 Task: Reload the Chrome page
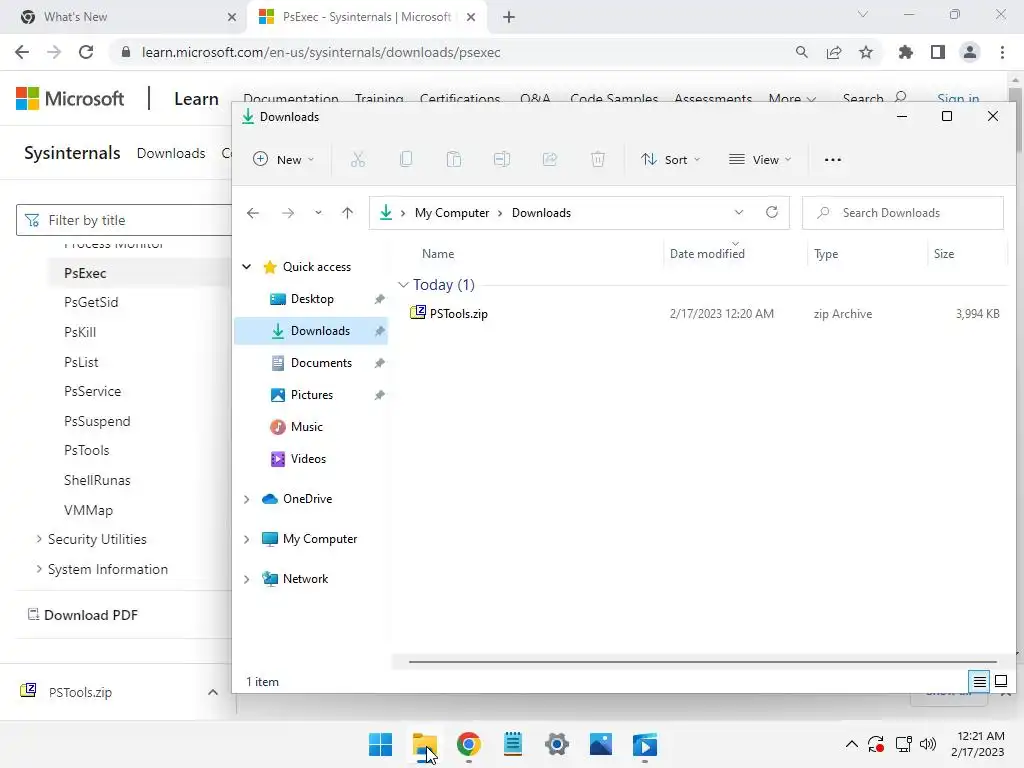point(86,52)
